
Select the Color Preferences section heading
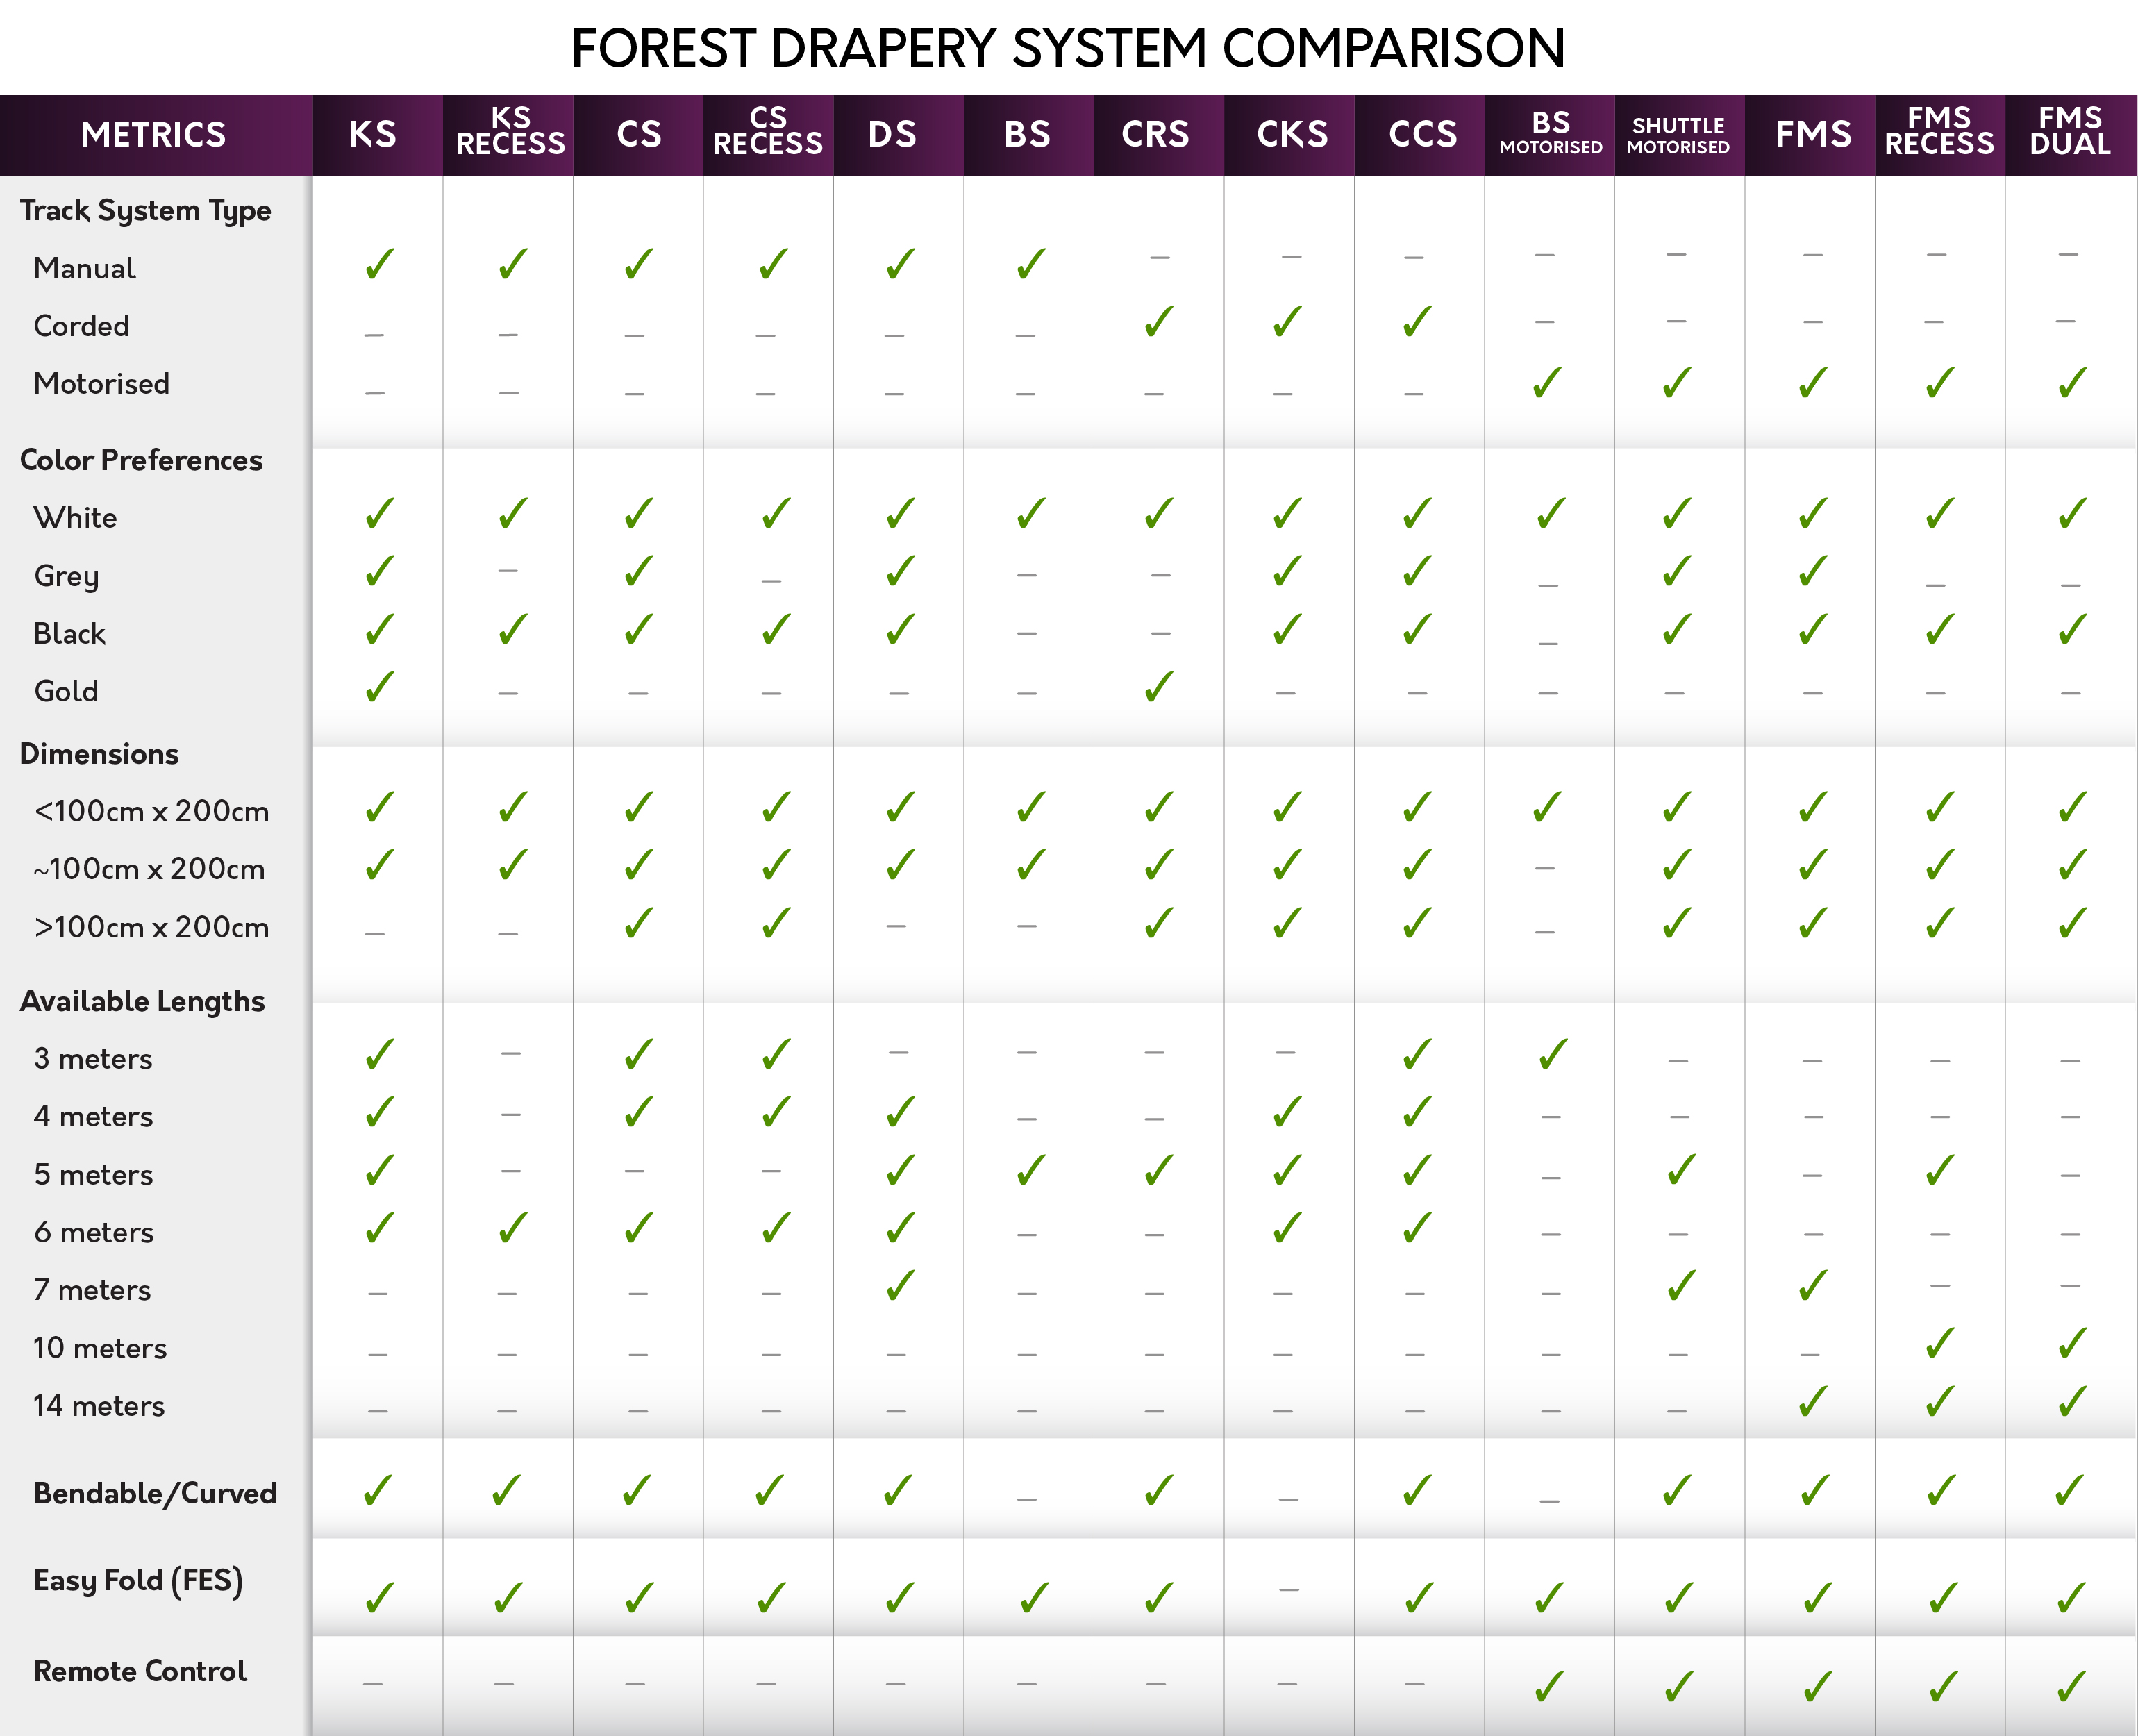(x=141, y=460)
